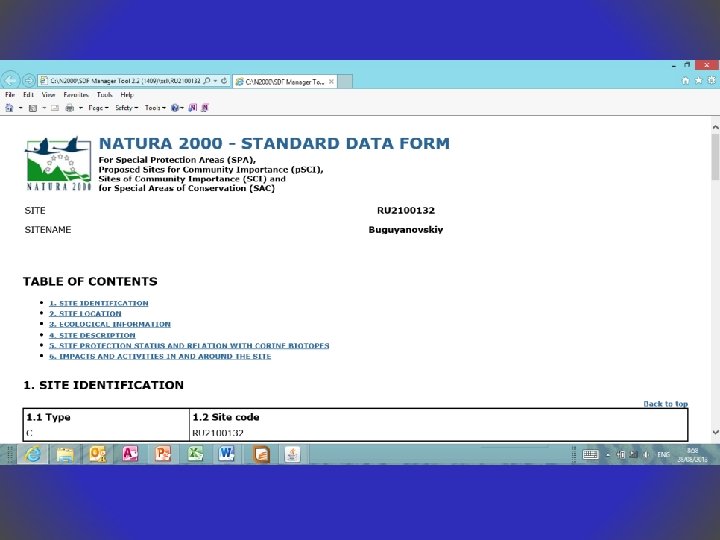Click the system clock in taskbar

click(692, 455)
